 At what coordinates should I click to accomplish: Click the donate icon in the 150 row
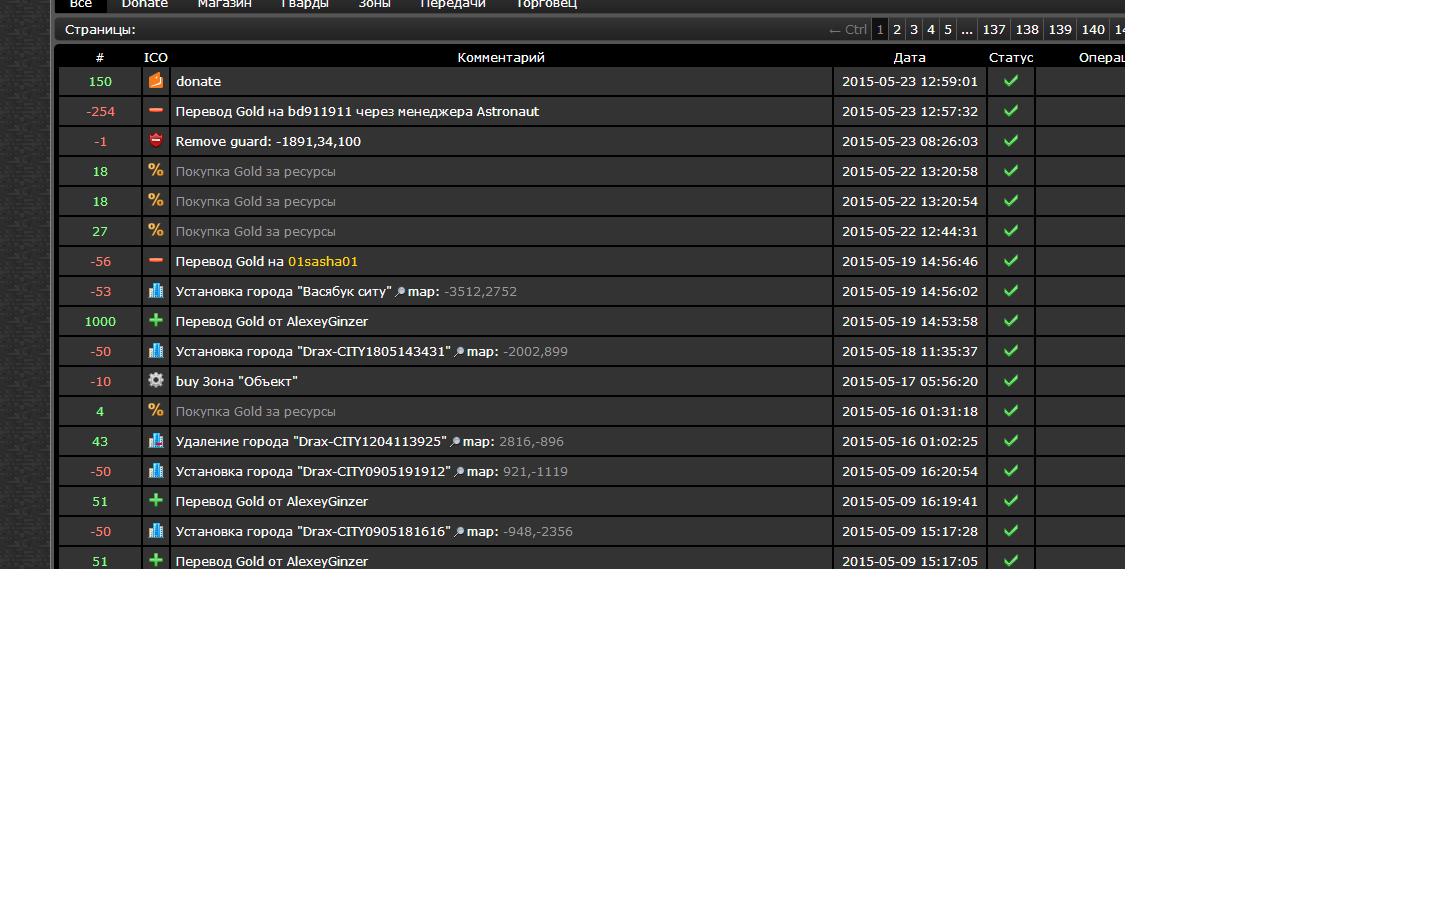coord(155,80)
